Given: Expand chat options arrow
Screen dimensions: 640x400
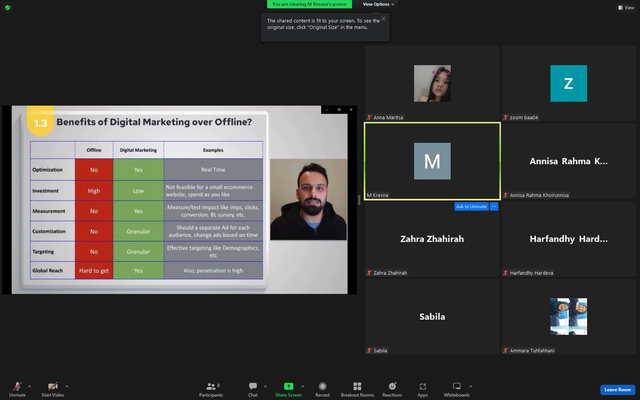Looking at the screenshot, I should tap(265, 386).
